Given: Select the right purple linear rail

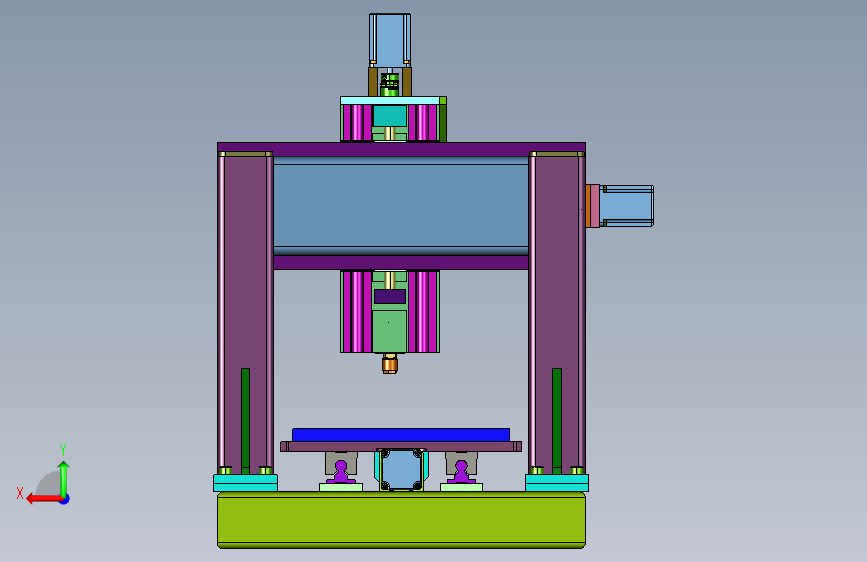Looking at the screenshot, I should (461, 473).
